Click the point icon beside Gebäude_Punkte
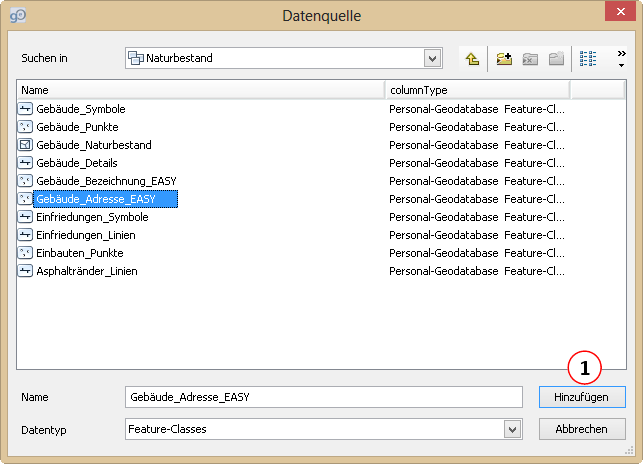643x464 pixels. pyautogui.click(x=25, y=127)
